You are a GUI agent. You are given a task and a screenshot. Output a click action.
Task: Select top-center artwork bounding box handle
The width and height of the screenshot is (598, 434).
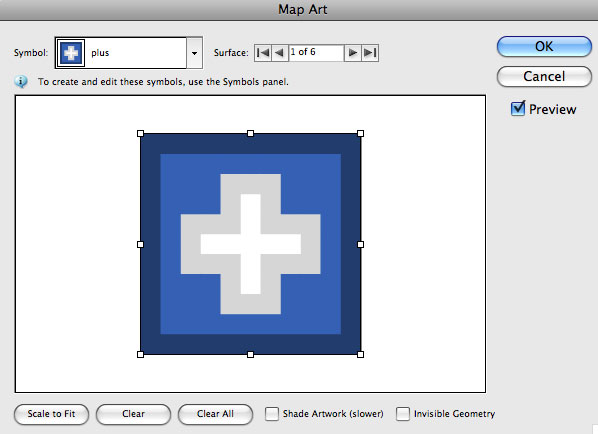(x=250, y=133)
